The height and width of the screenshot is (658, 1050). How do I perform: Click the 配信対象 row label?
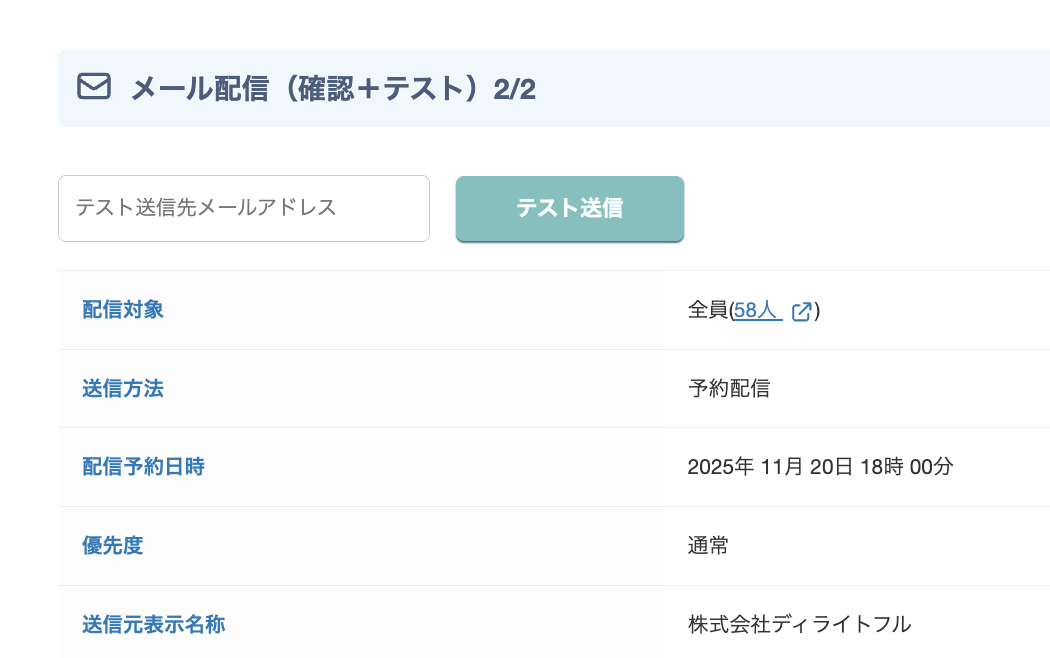[x=123, y=310]
